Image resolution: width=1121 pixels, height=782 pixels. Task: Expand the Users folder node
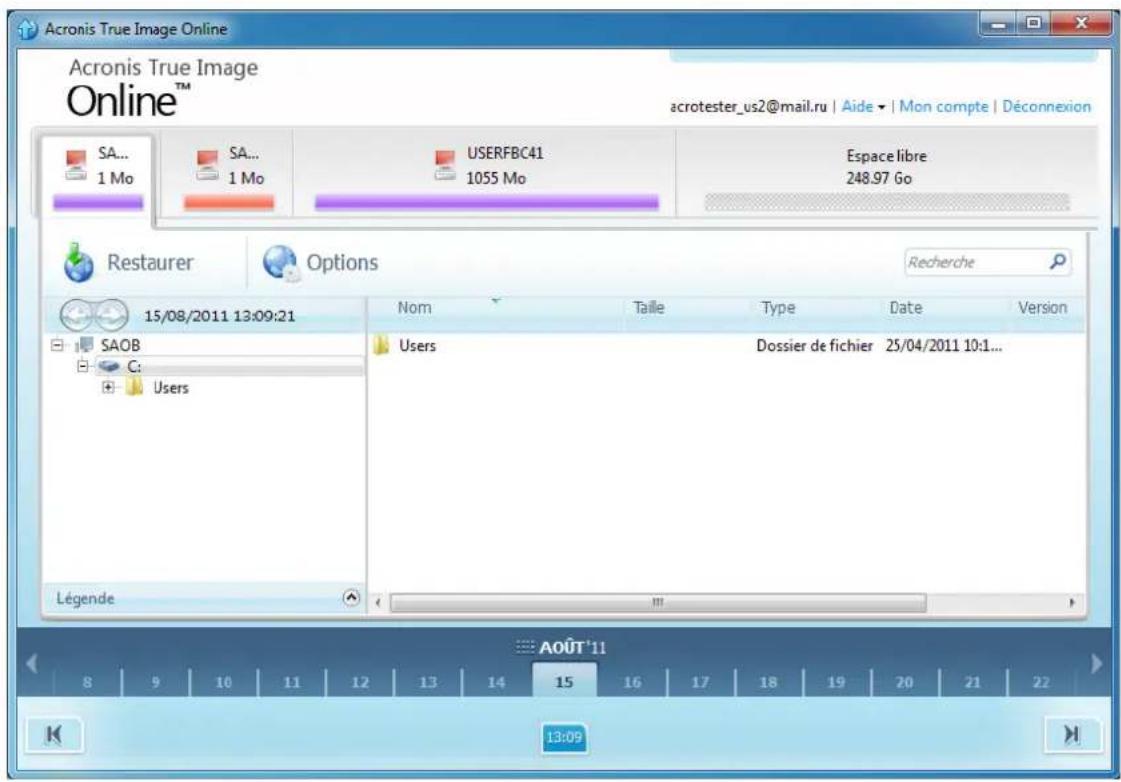click(108, 387)
